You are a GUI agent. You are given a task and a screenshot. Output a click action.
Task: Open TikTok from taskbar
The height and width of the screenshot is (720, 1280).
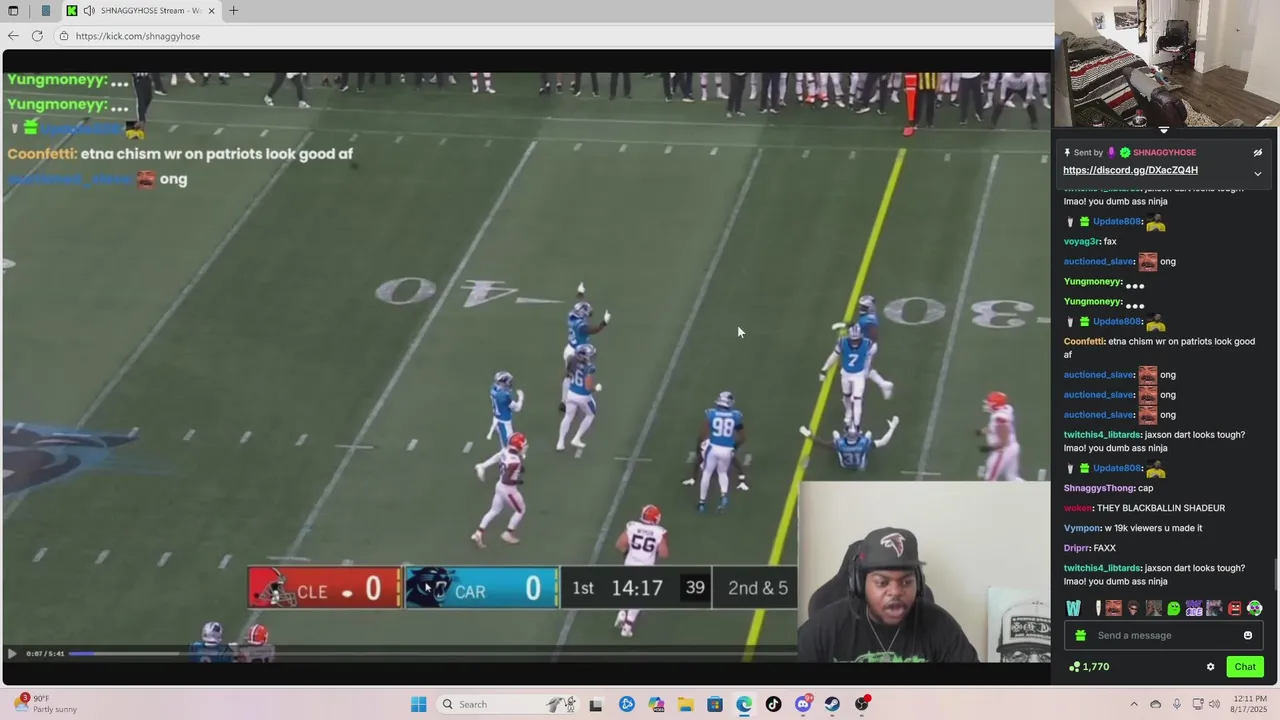(x=773, y=704)
